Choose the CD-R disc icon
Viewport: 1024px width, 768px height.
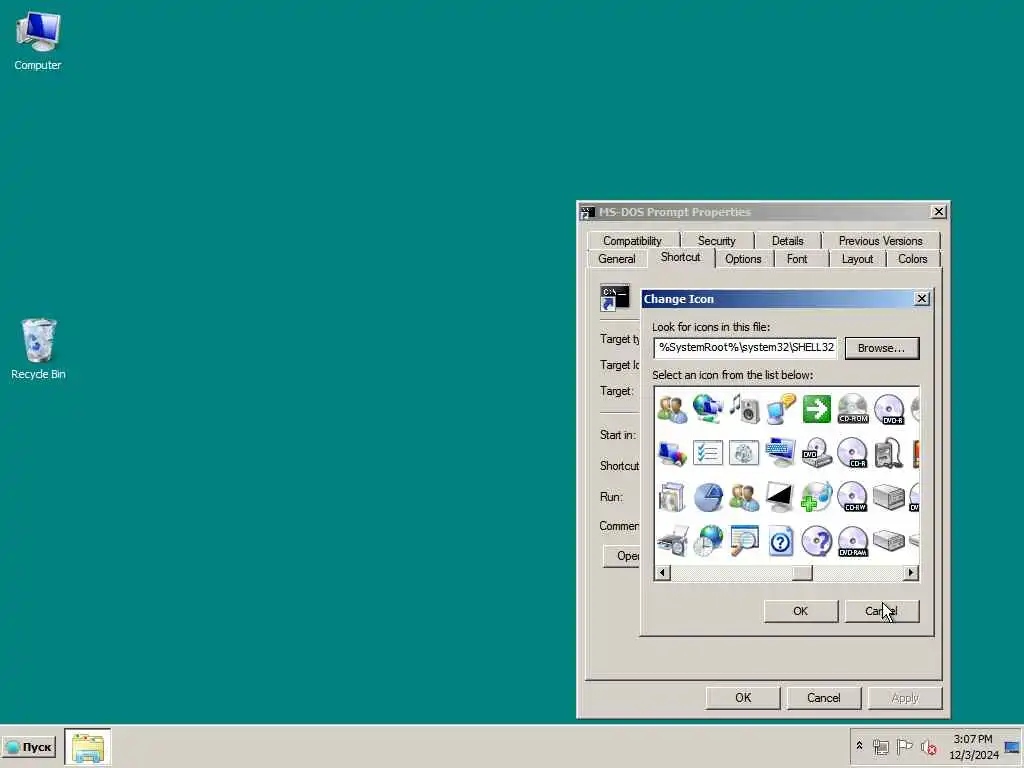click(852, 453)
